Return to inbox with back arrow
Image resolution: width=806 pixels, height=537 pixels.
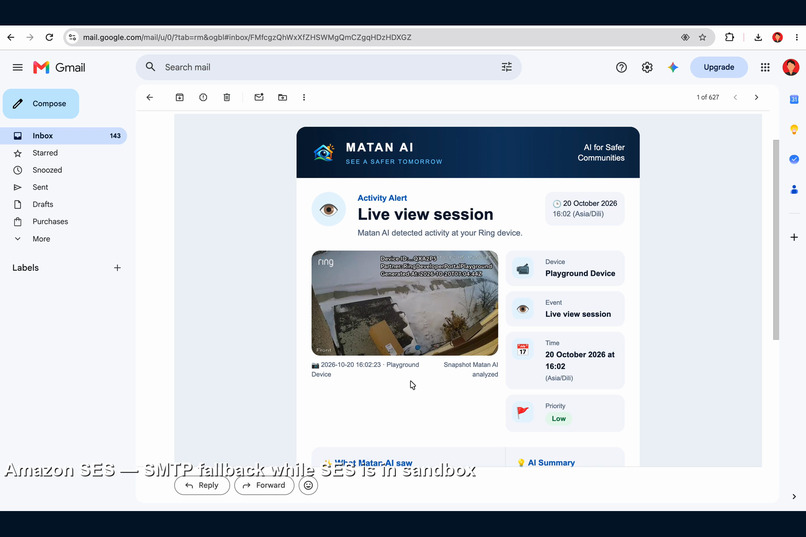[x=150, y=97]
